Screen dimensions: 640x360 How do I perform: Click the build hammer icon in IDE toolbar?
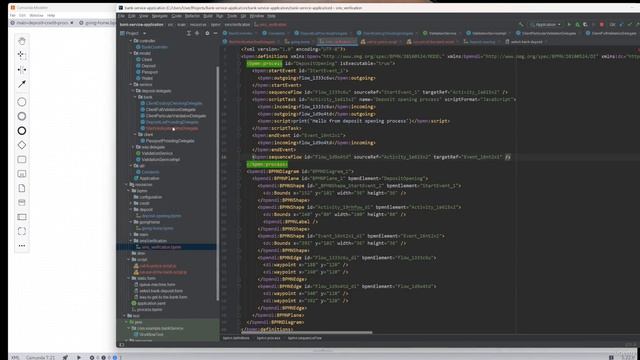pos(521,24)
